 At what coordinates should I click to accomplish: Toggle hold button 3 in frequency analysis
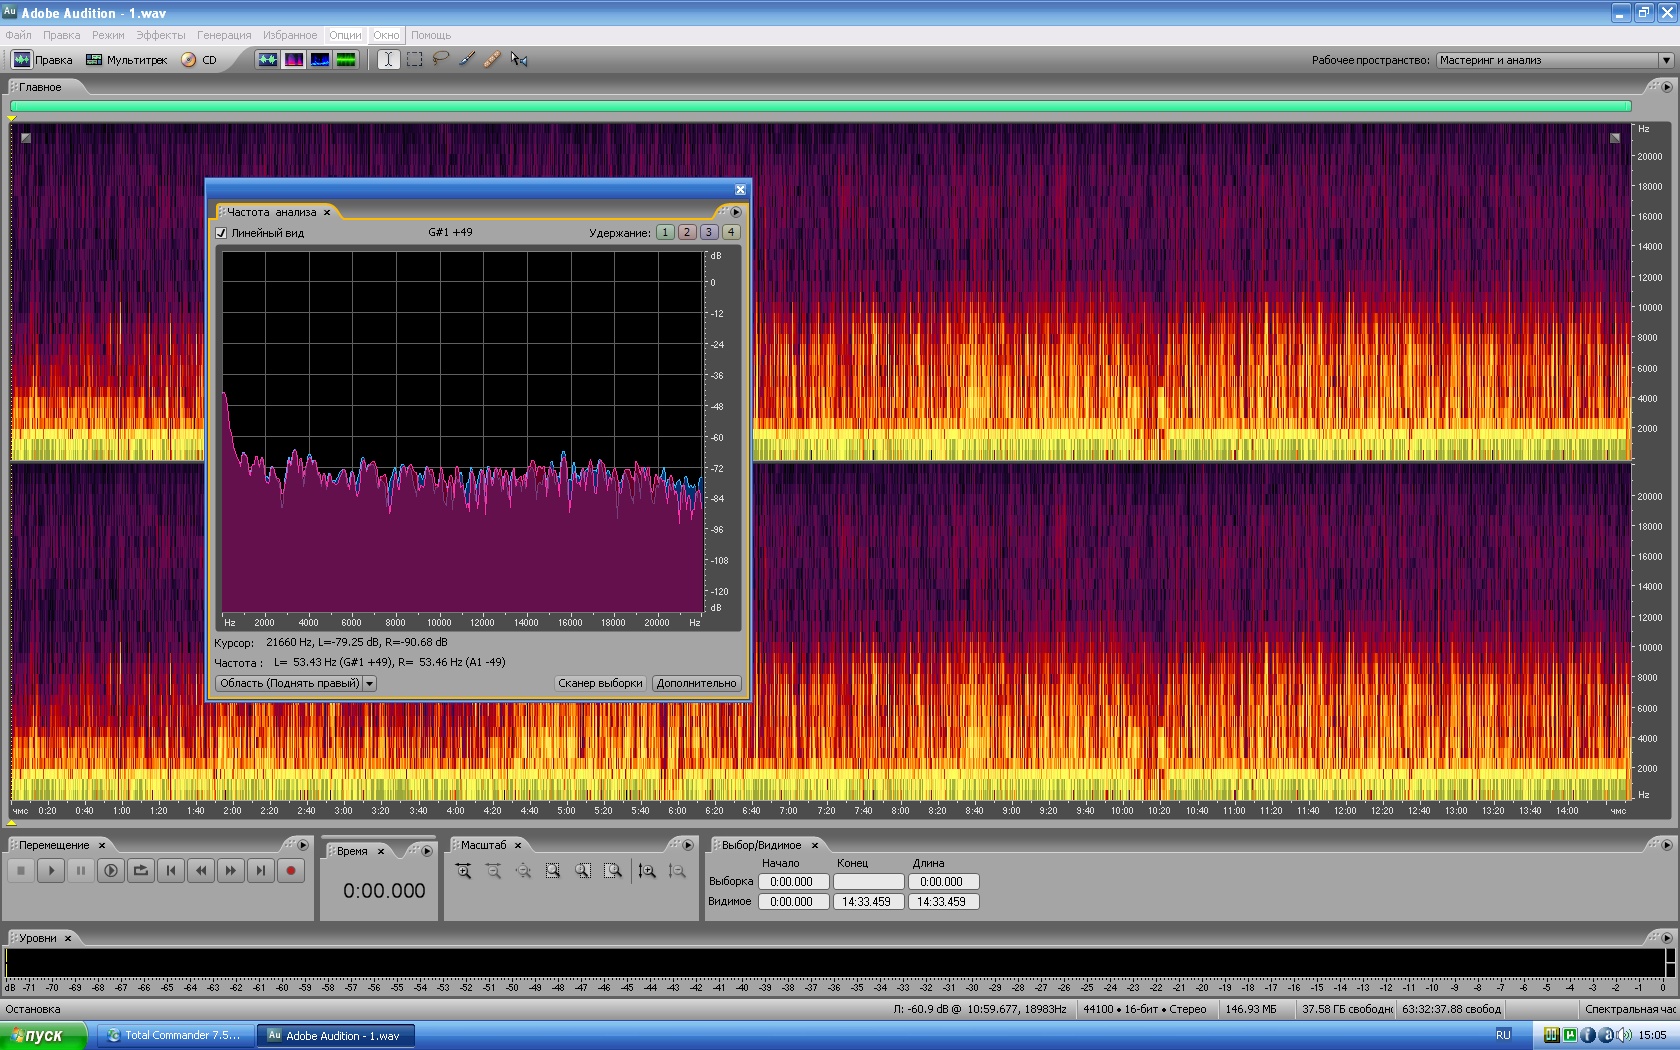coord(709,232)
